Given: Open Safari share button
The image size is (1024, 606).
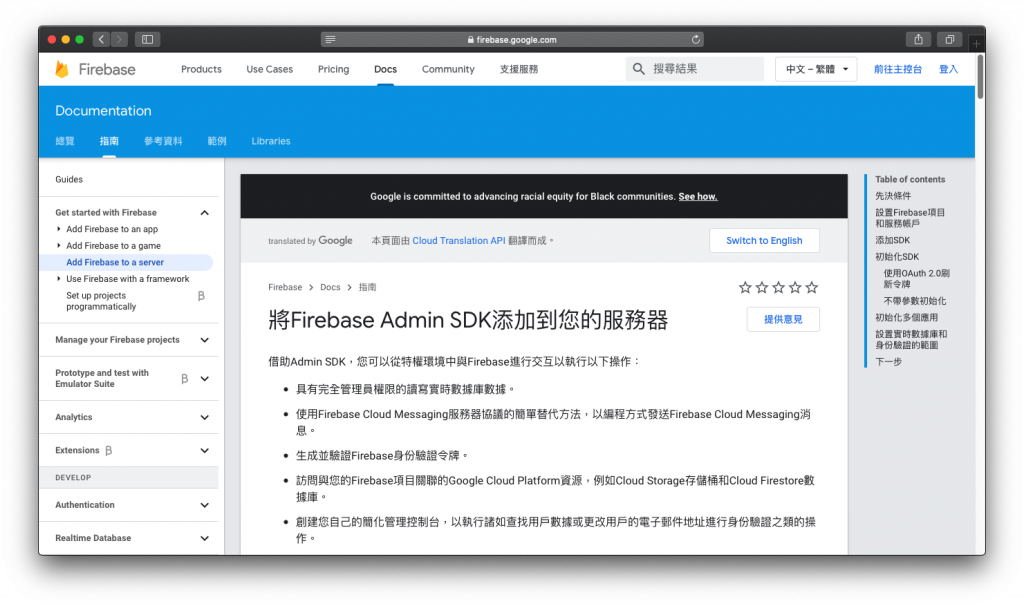Looking at the screenshot, I should point(918,39).
